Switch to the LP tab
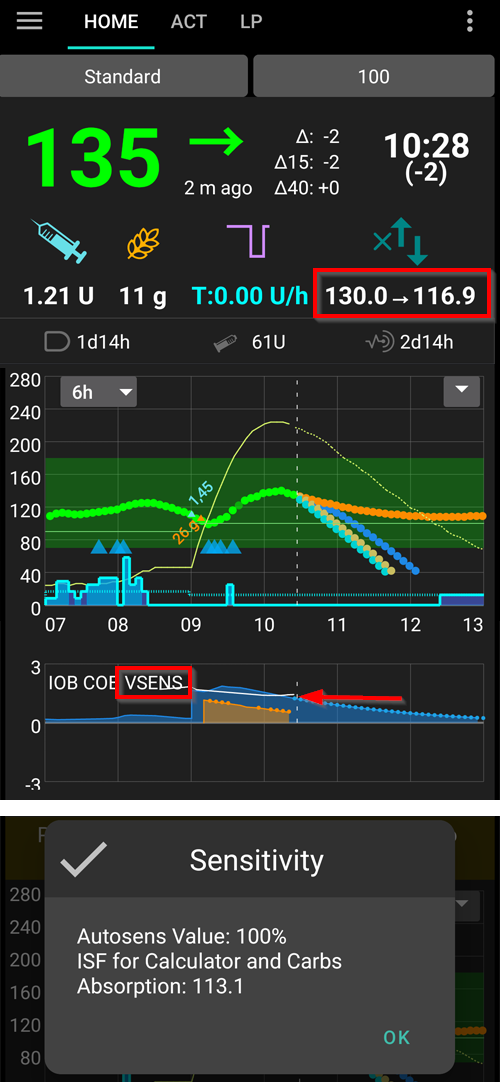The image size is (500, 1082). 251,21
